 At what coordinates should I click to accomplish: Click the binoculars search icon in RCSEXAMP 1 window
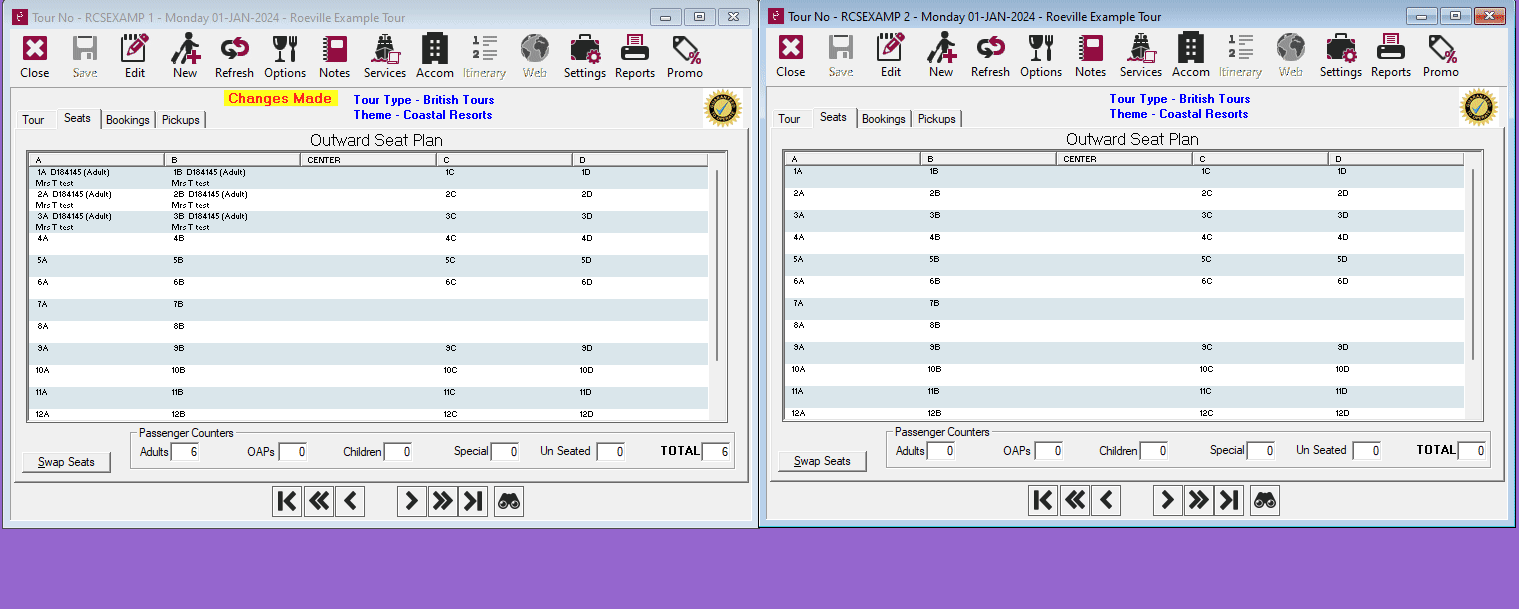click(x=509, y=502)
